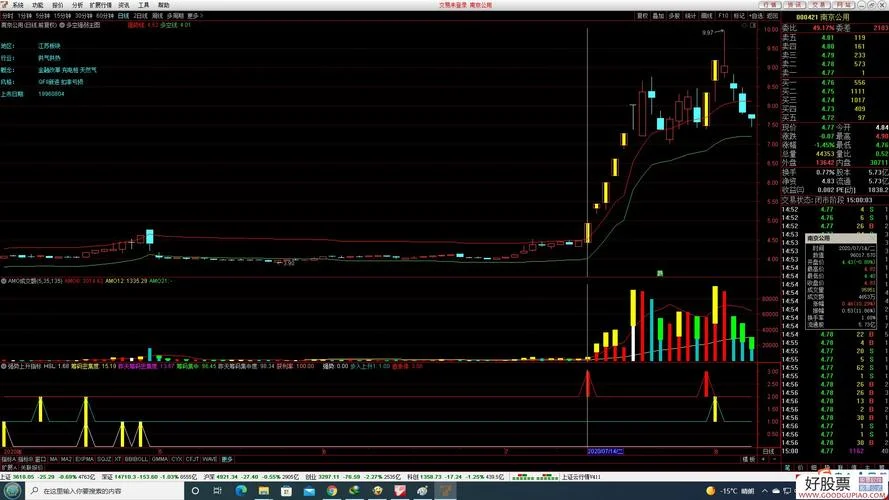Open F10 company info

coord(723,16)
